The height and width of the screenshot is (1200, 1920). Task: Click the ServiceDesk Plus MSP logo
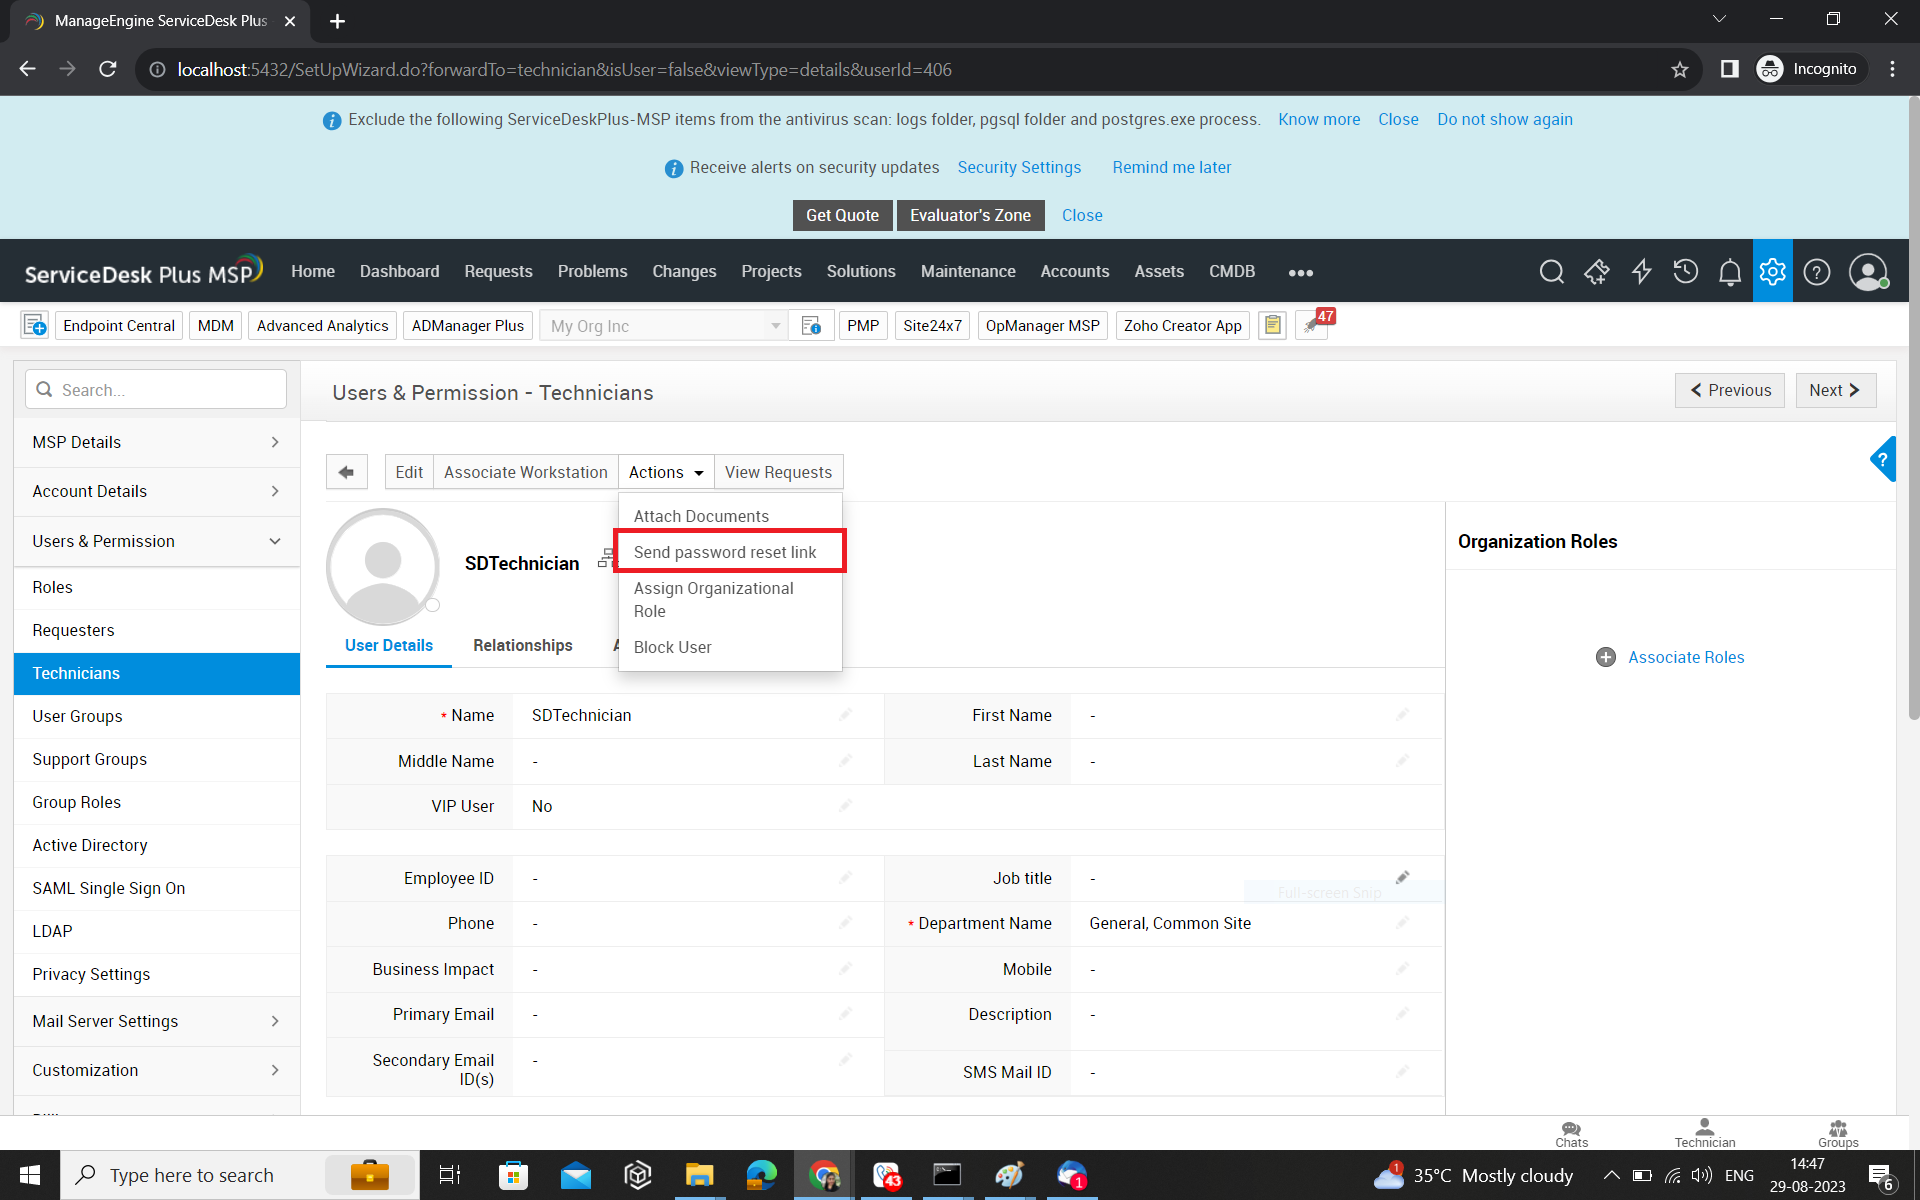tap(143, 271)
